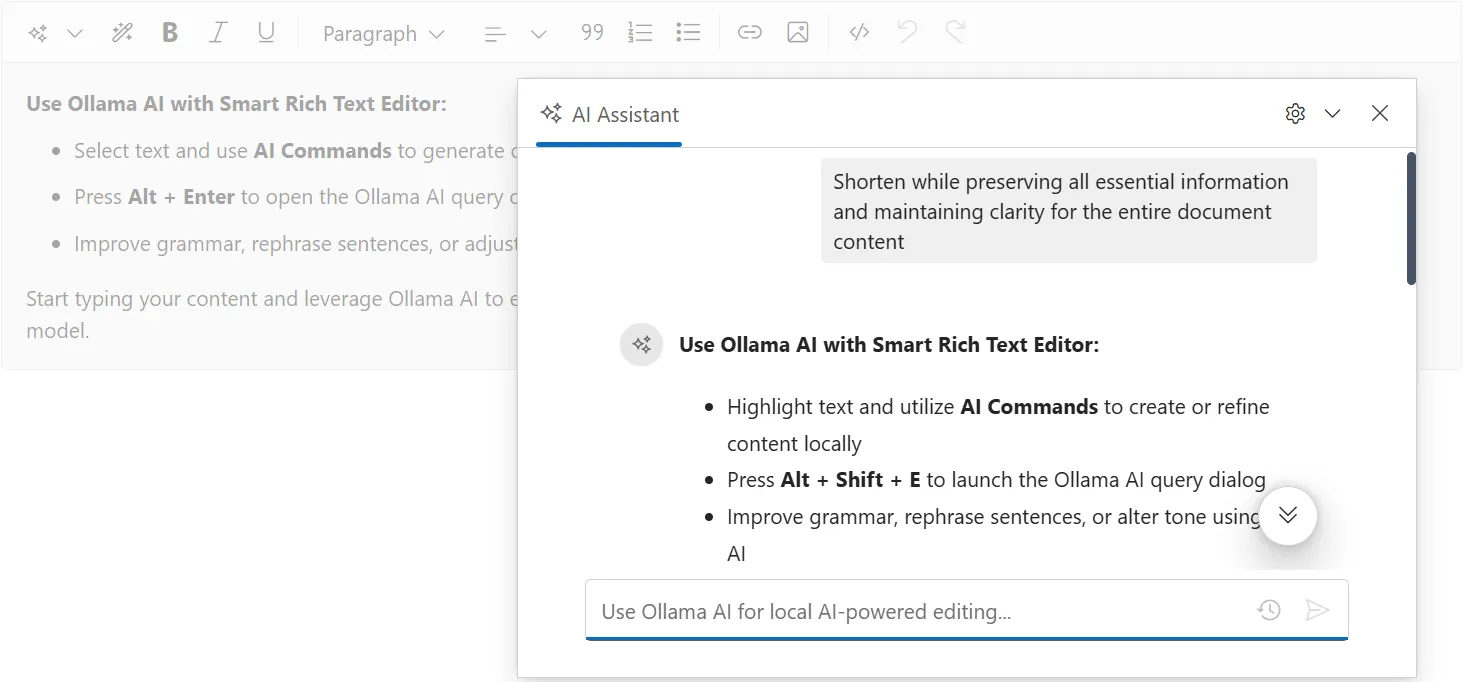
Task: Click the response bullet 'Improve grammar, rephrase sentences, or alter tone'
Action: pos(993,535)
